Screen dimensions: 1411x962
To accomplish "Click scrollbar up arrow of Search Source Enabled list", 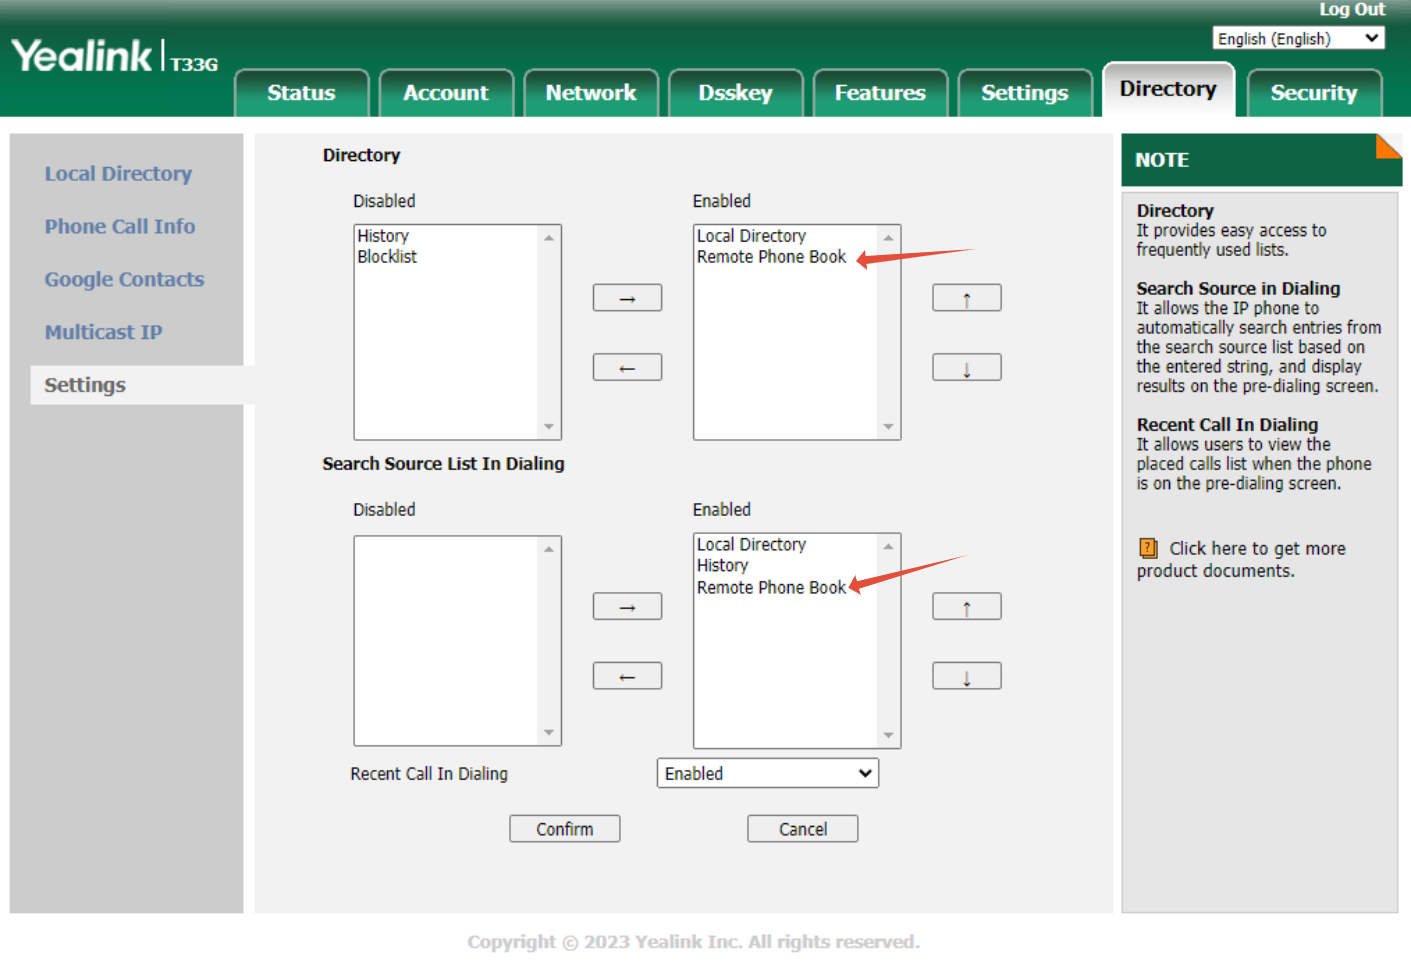I will pos(888,546).
